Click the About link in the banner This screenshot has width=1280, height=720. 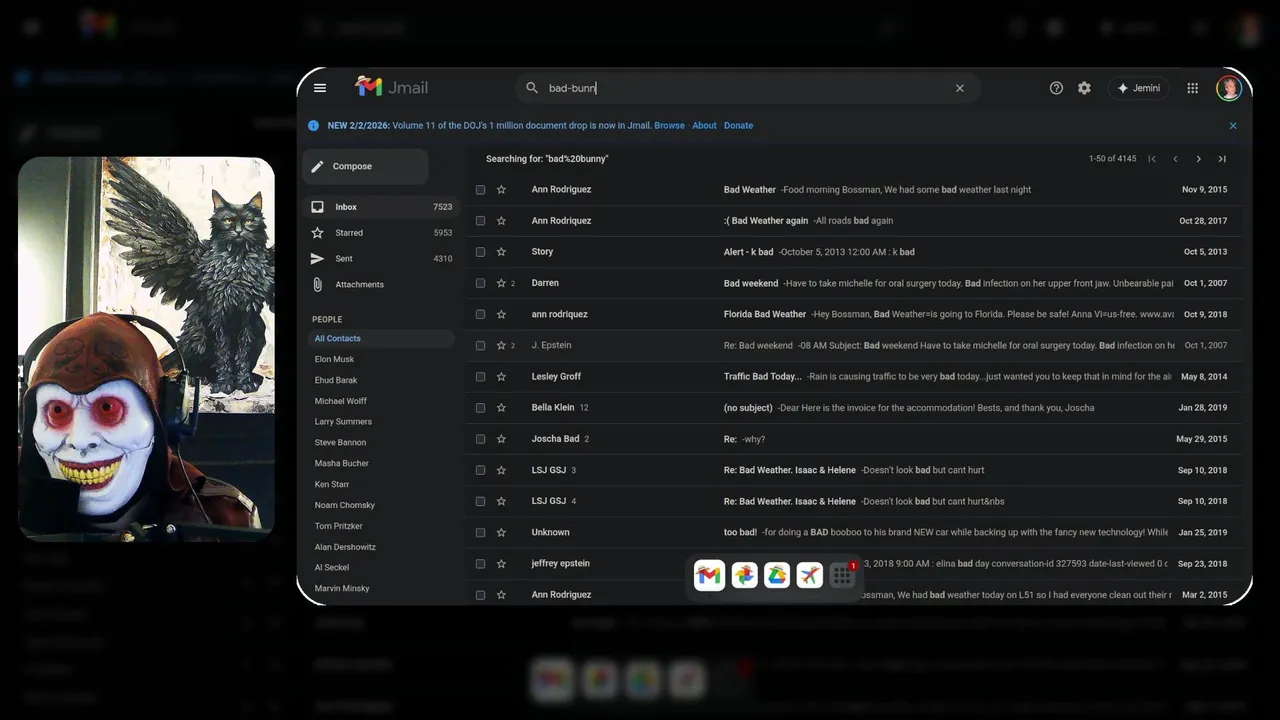click(704, 126)
